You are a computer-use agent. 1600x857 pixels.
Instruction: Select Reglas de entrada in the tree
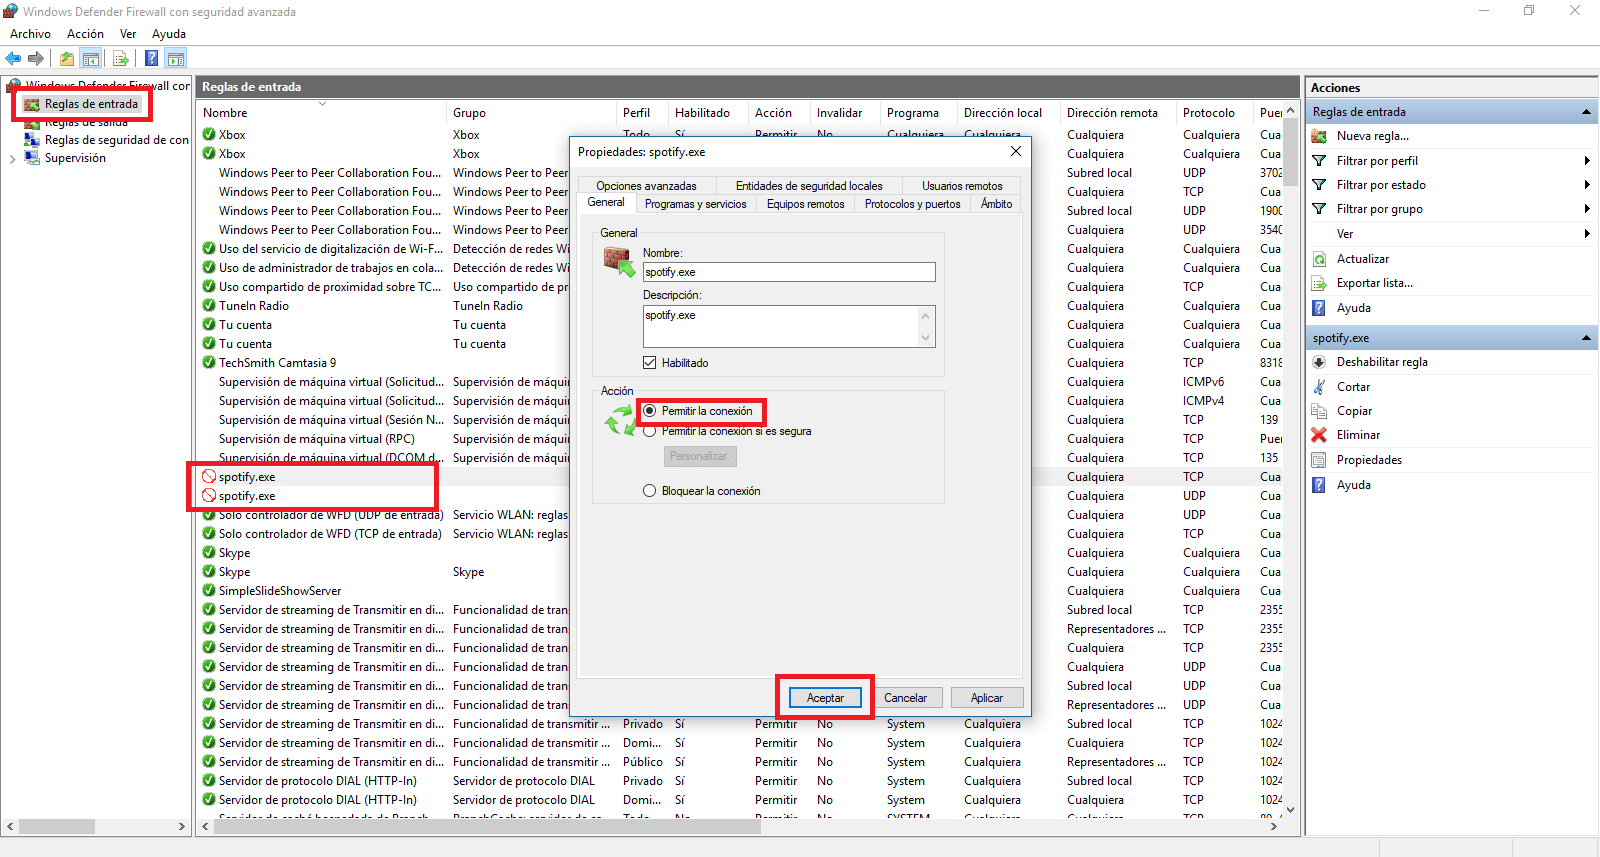91,104
